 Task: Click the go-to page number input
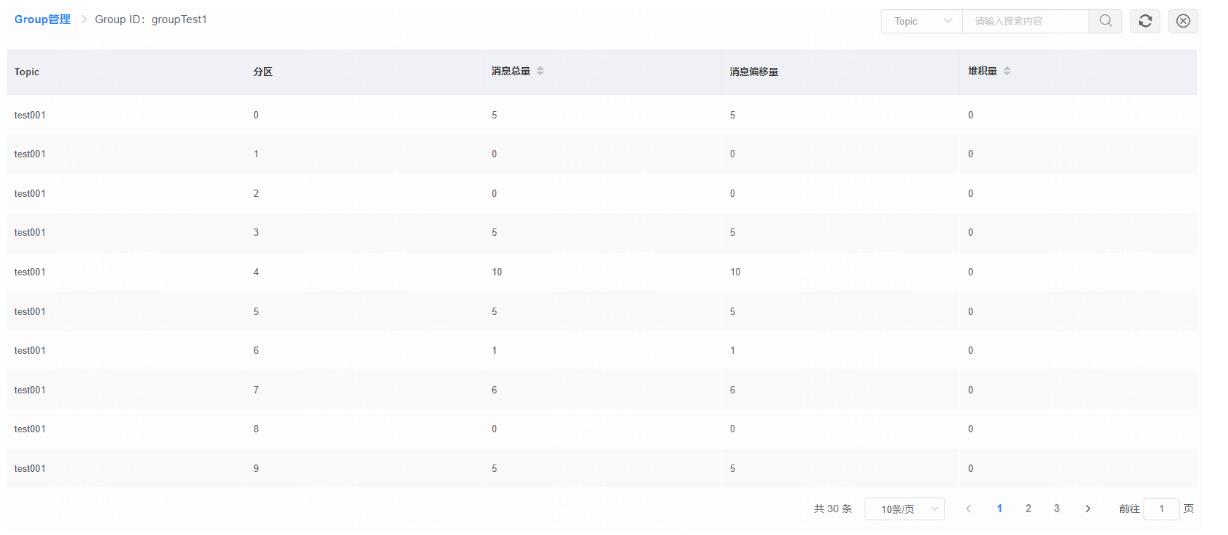[x=1161, y=510]
